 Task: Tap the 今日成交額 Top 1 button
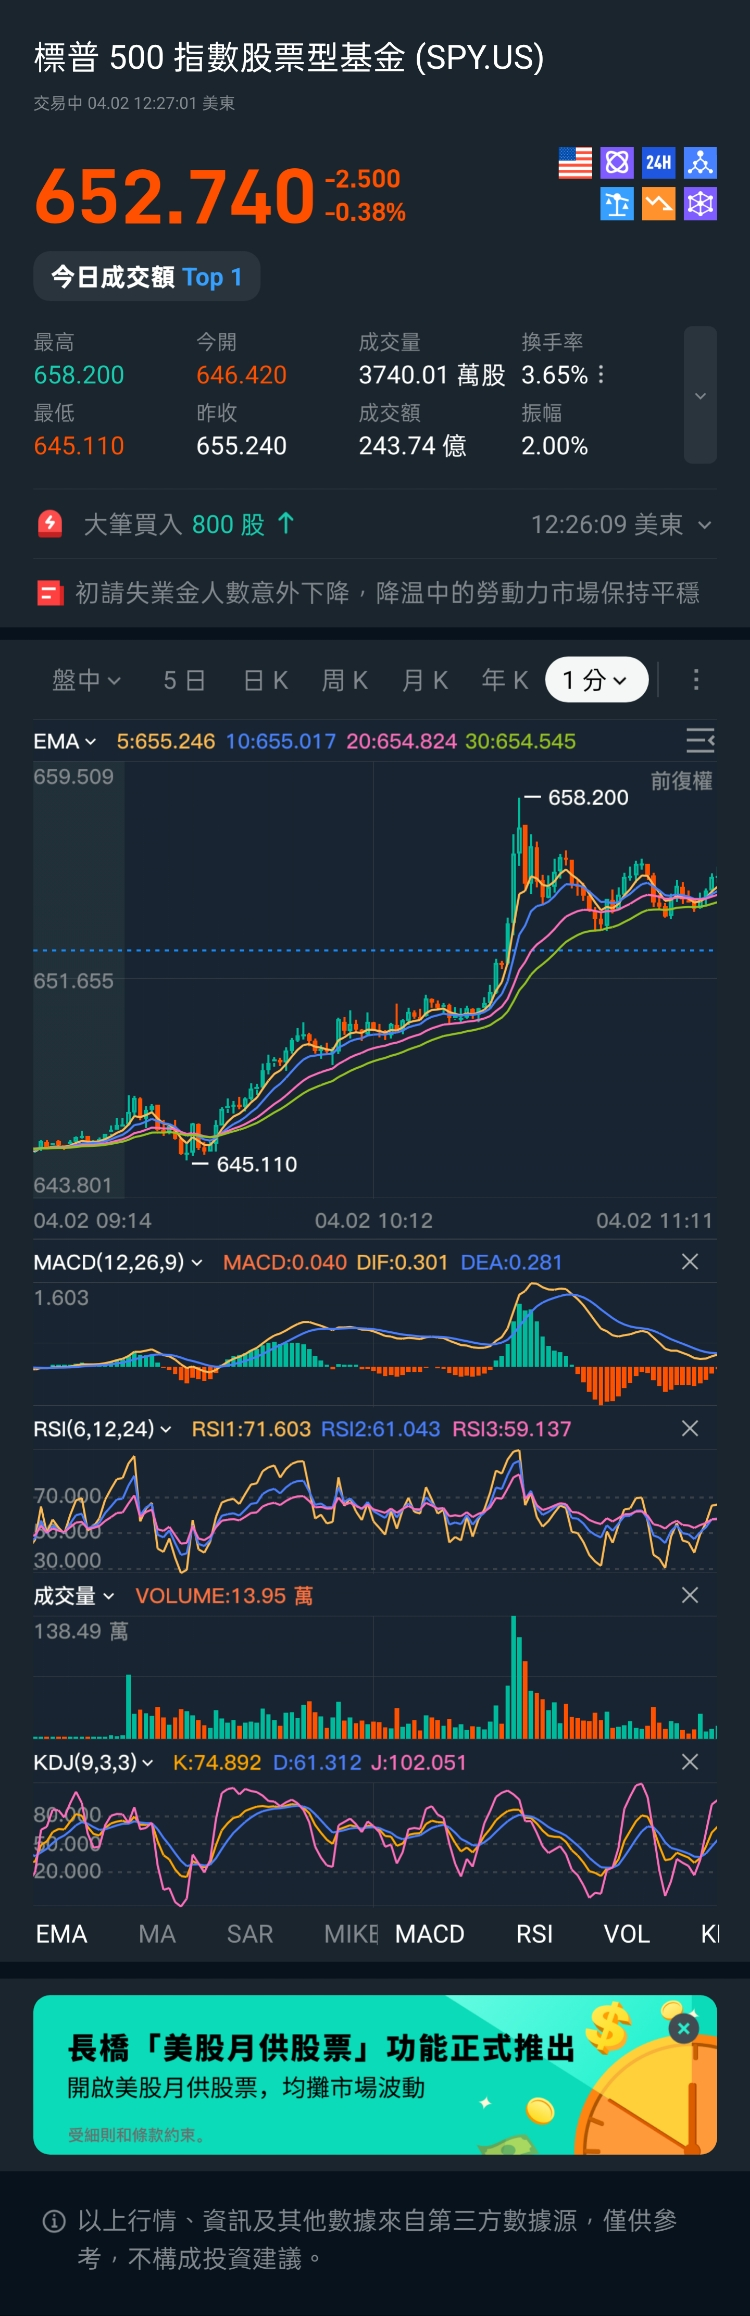click(x=147, y=277)
